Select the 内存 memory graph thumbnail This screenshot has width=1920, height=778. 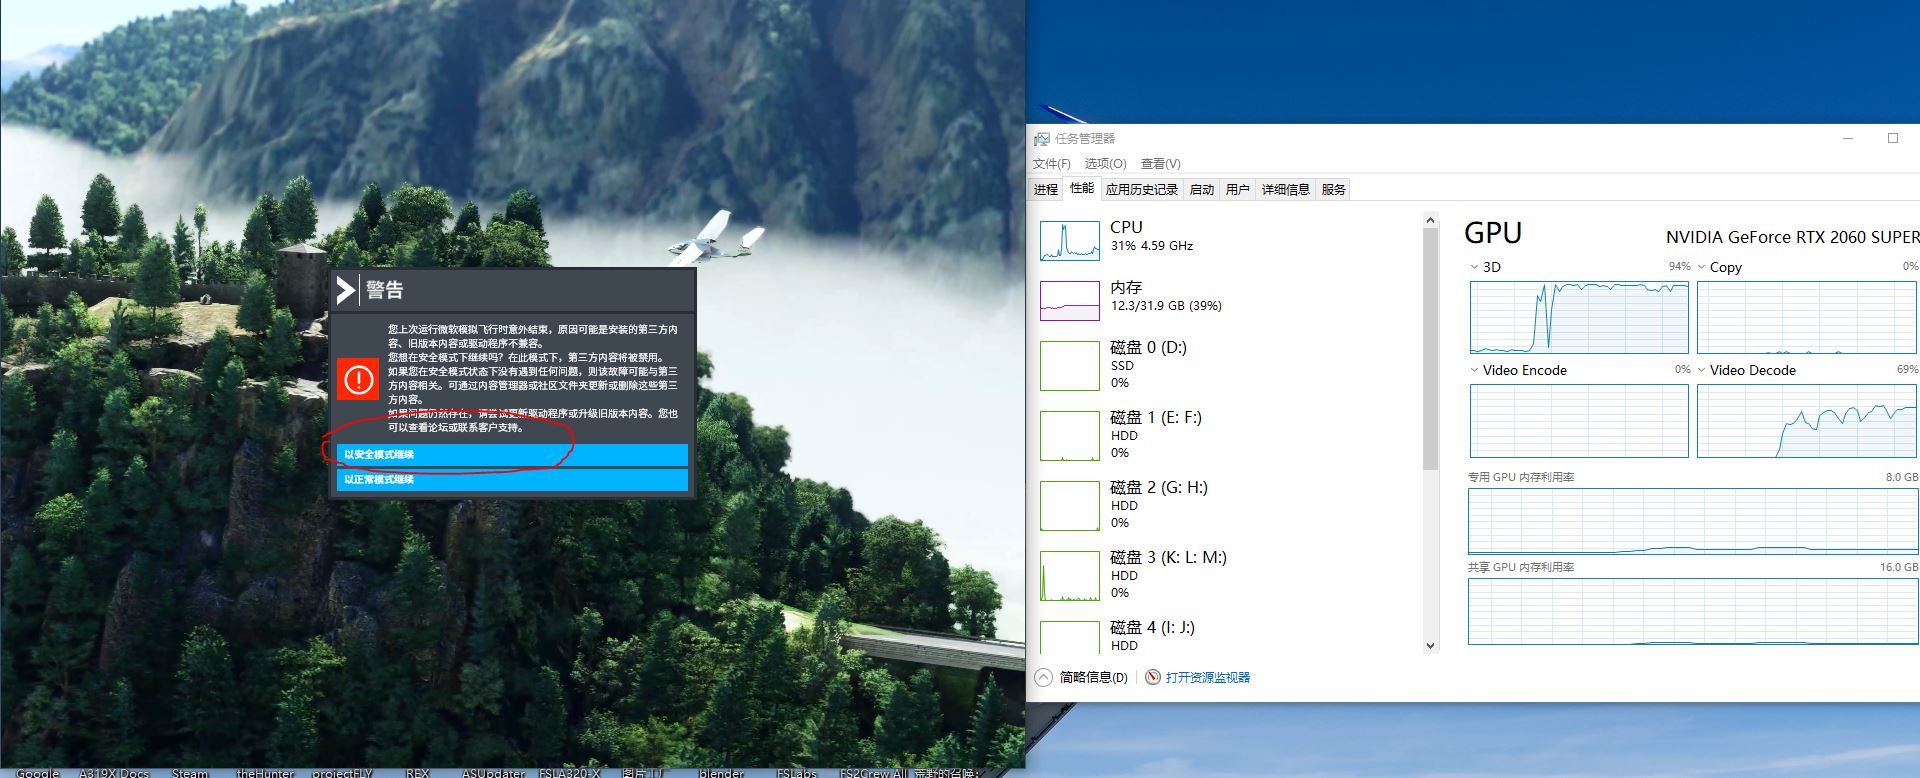coord(1070,301)
